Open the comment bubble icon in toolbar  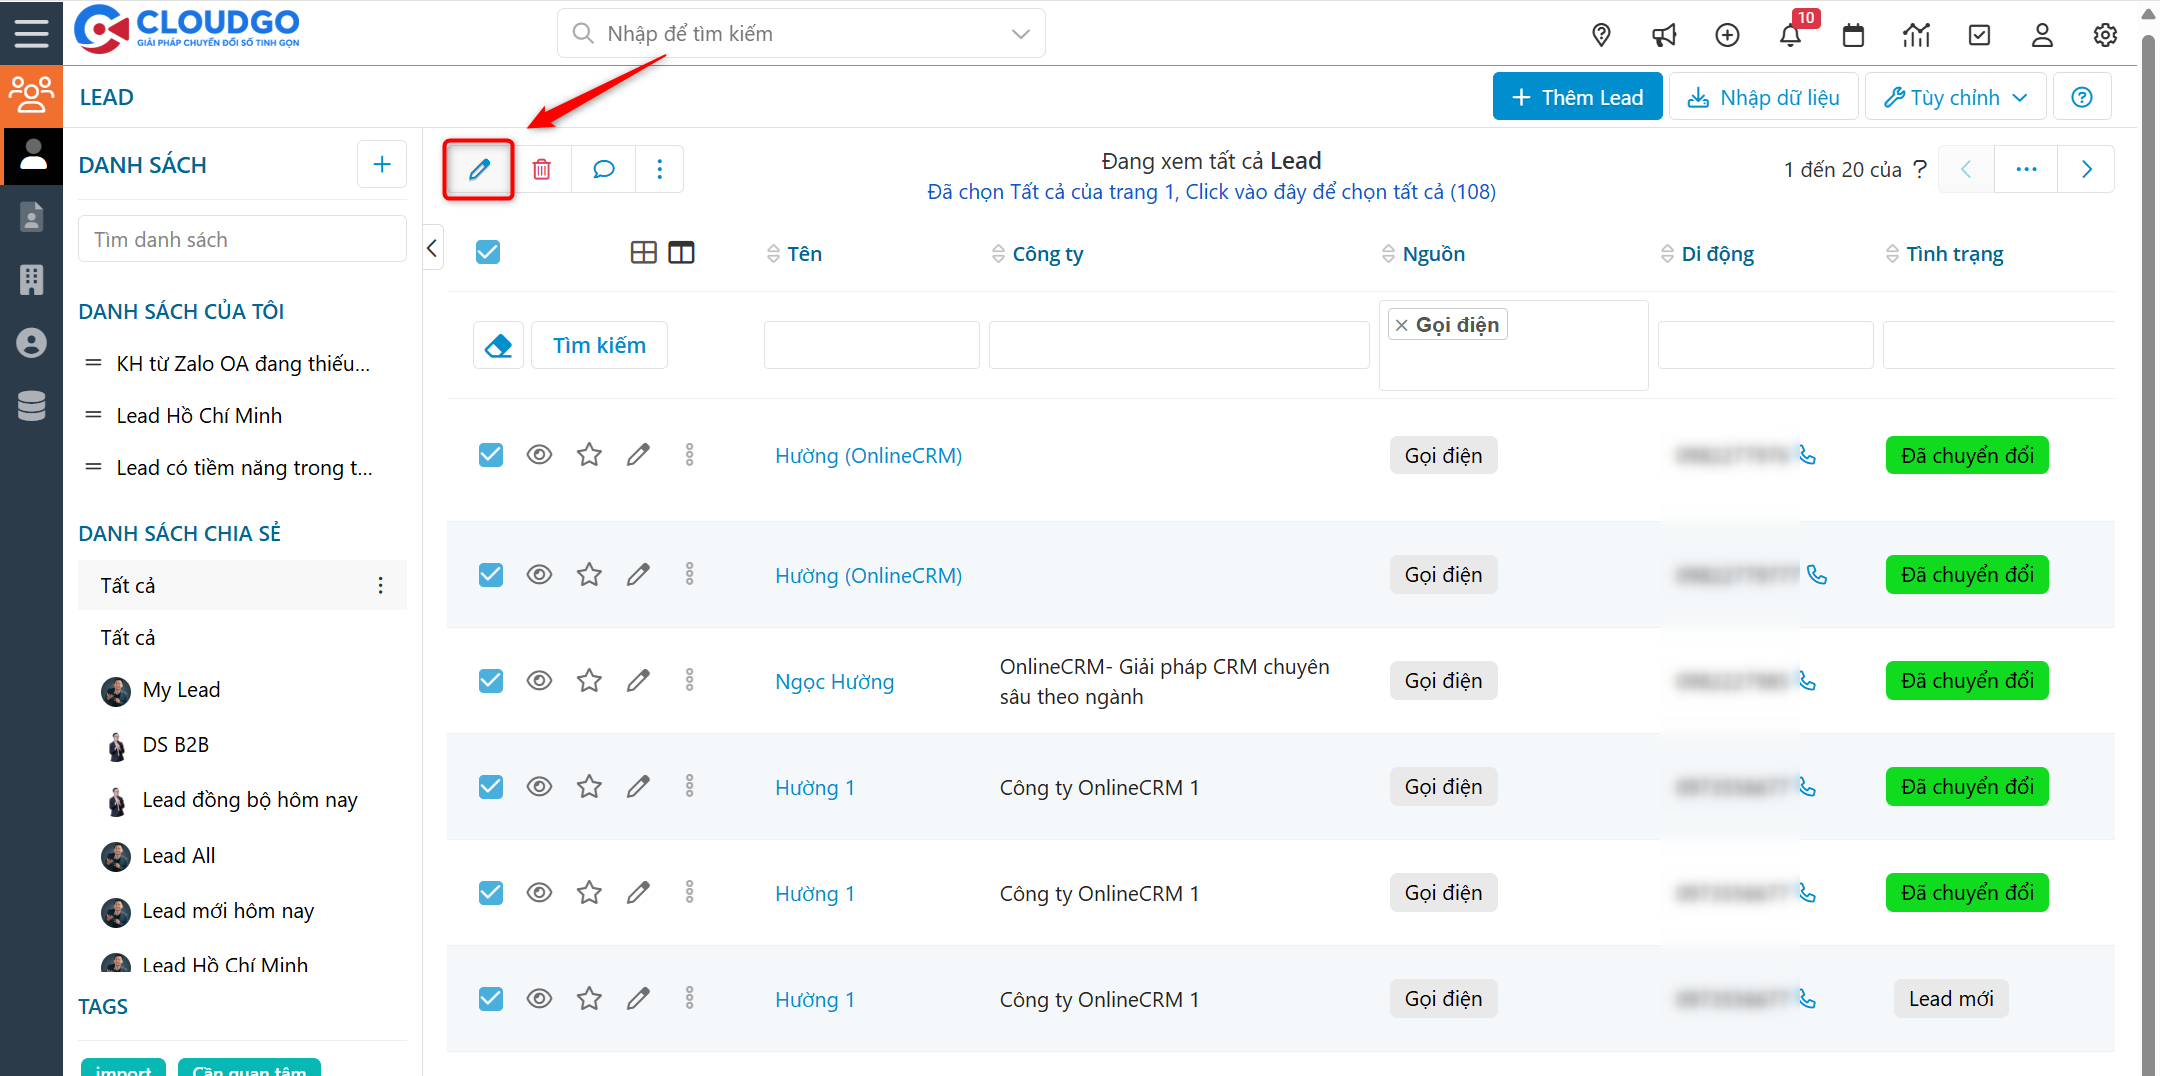pos(603,169)
